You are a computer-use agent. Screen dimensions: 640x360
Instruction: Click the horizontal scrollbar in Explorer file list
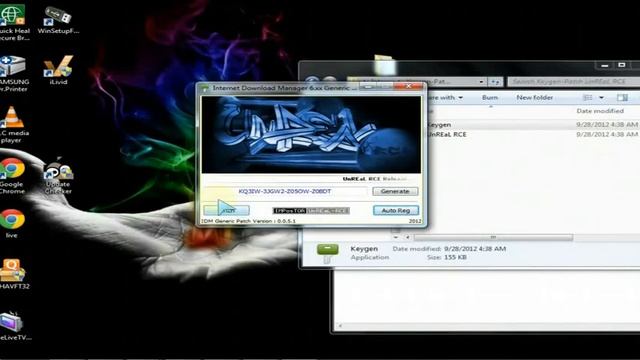(493, 237)
